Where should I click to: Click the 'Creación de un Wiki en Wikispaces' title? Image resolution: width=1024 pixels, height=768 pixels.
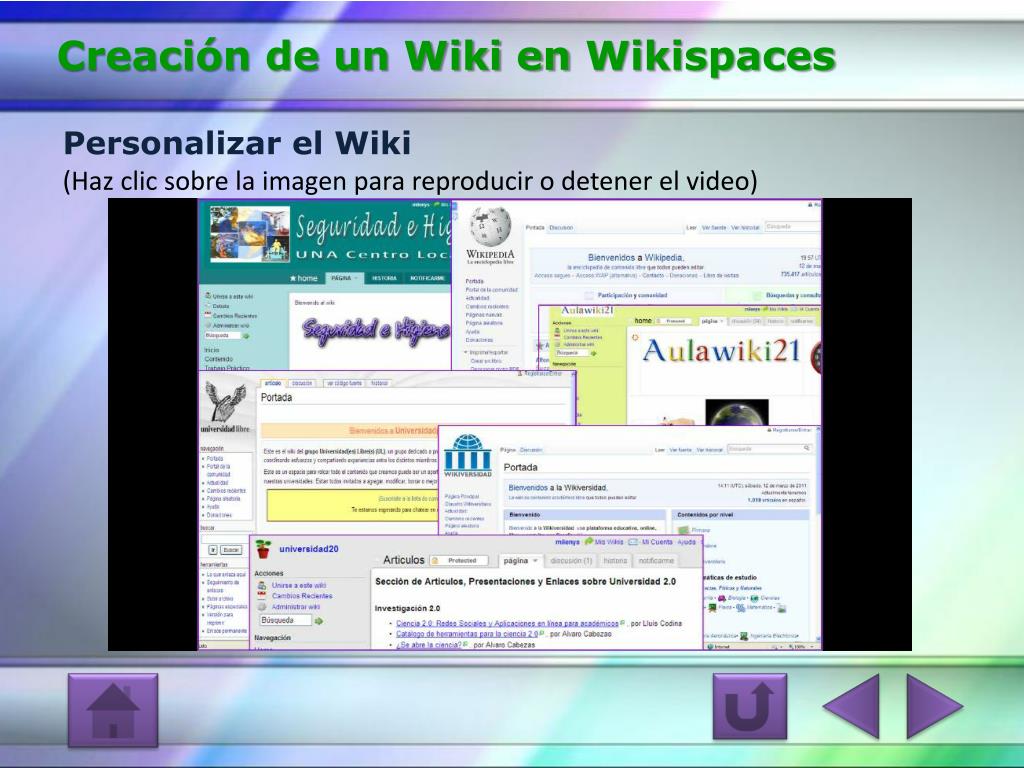(x=447, y=56)
